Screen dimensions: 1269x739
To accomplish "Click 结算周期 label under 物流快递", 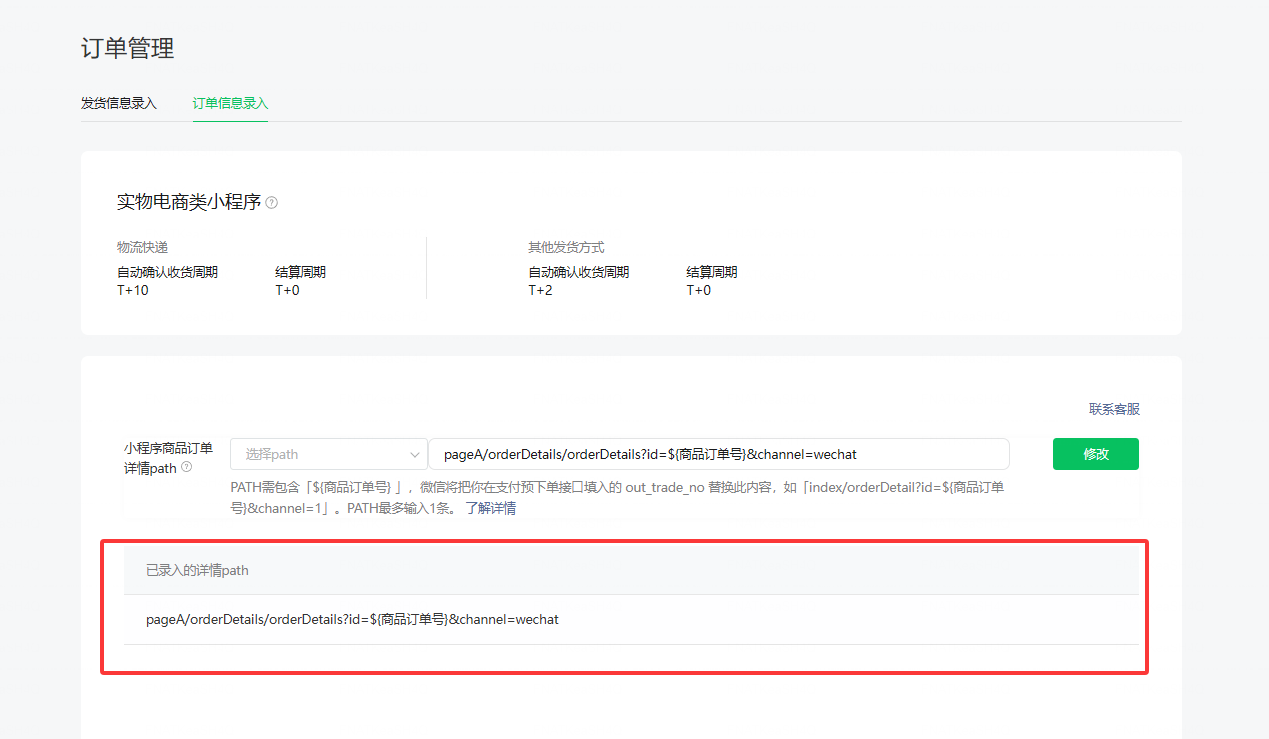I will click(x=301, y=272).
